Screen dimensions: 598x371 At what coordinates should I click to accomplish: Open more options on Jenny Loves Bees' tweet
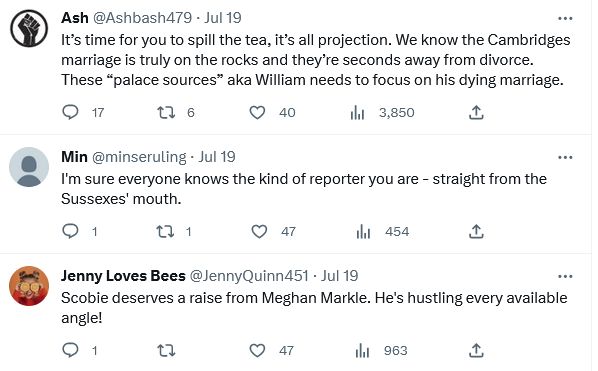(x=565, y=276)
